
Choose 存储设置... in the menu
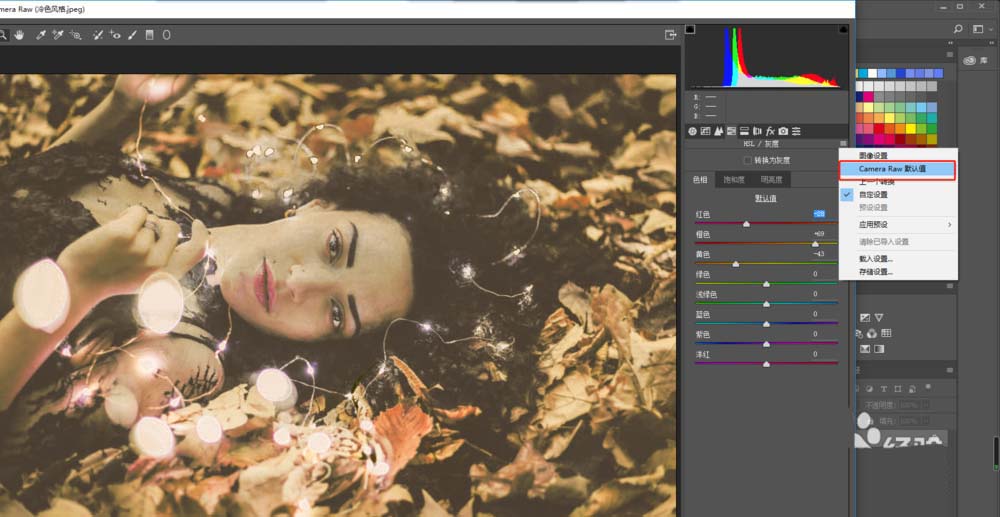tap(876, 272)
